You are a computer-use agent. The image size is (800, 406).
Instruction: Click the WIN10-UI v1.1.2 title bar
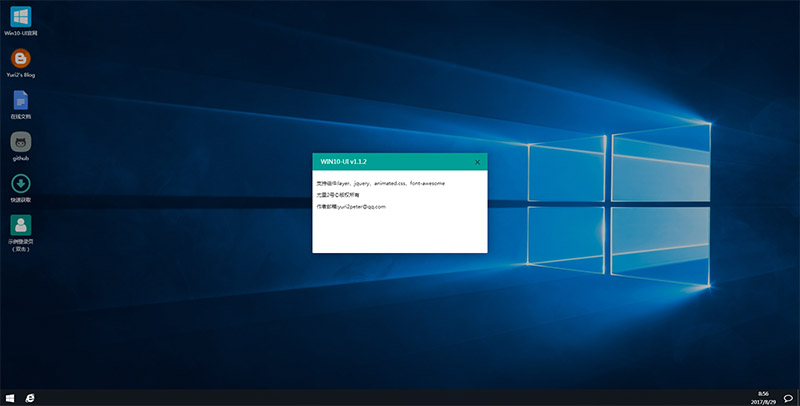tap(390, 162)
